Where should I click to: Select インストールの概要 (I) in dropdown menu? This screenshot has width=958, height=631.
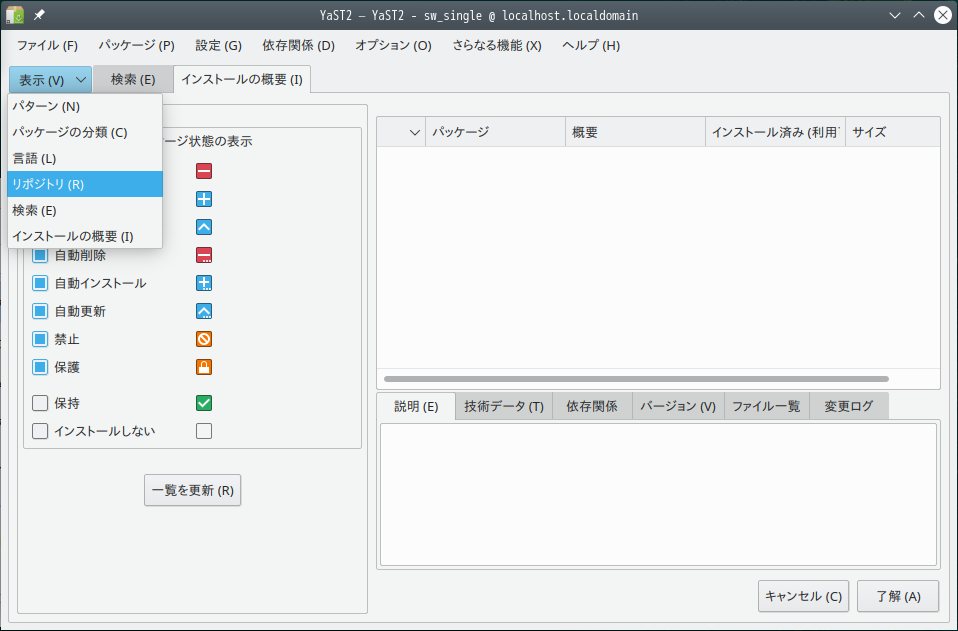85,236
